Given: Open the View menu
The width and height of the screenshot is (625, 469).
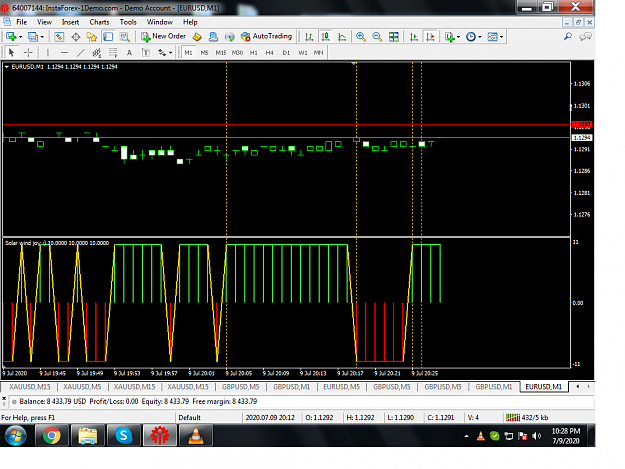Looking at the screenshot, I should point(44,22).
